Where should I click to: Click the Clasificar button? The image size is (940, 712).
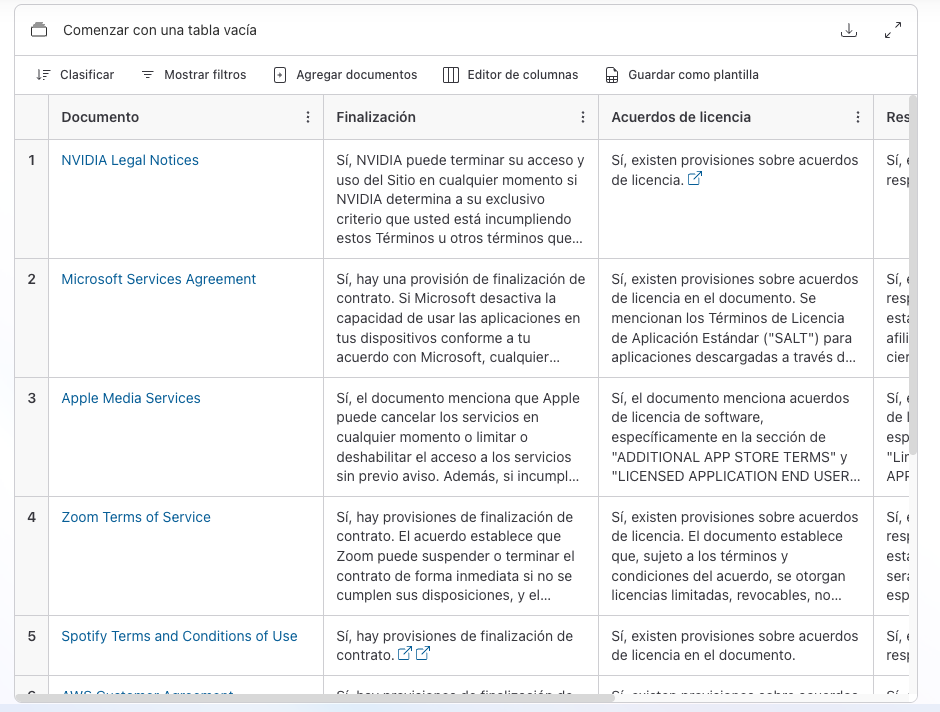coord(75,75)
